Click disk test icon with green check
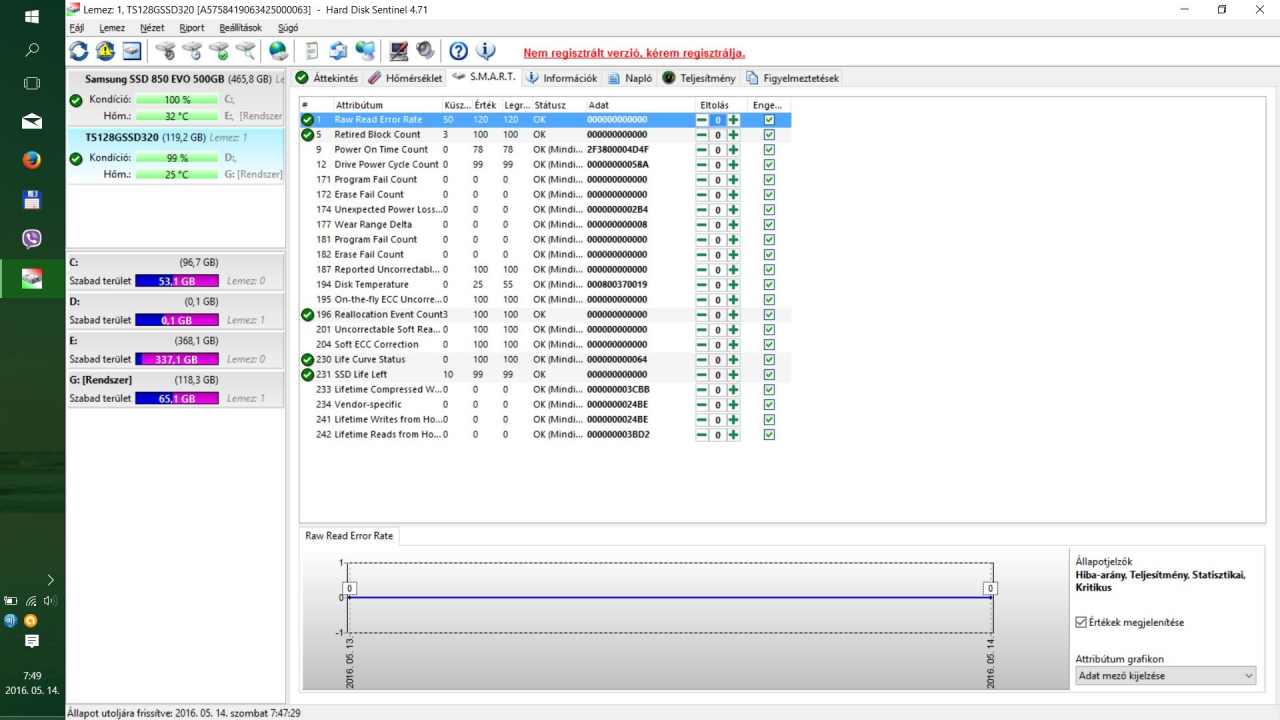The image size is (1280, 720). pos(218,51)
